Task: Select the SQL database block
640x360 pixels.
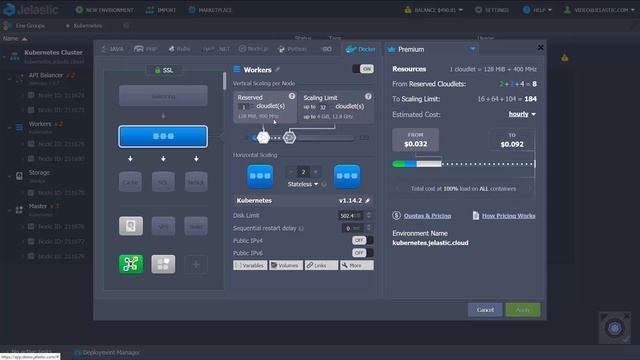Action: point(163,182)
